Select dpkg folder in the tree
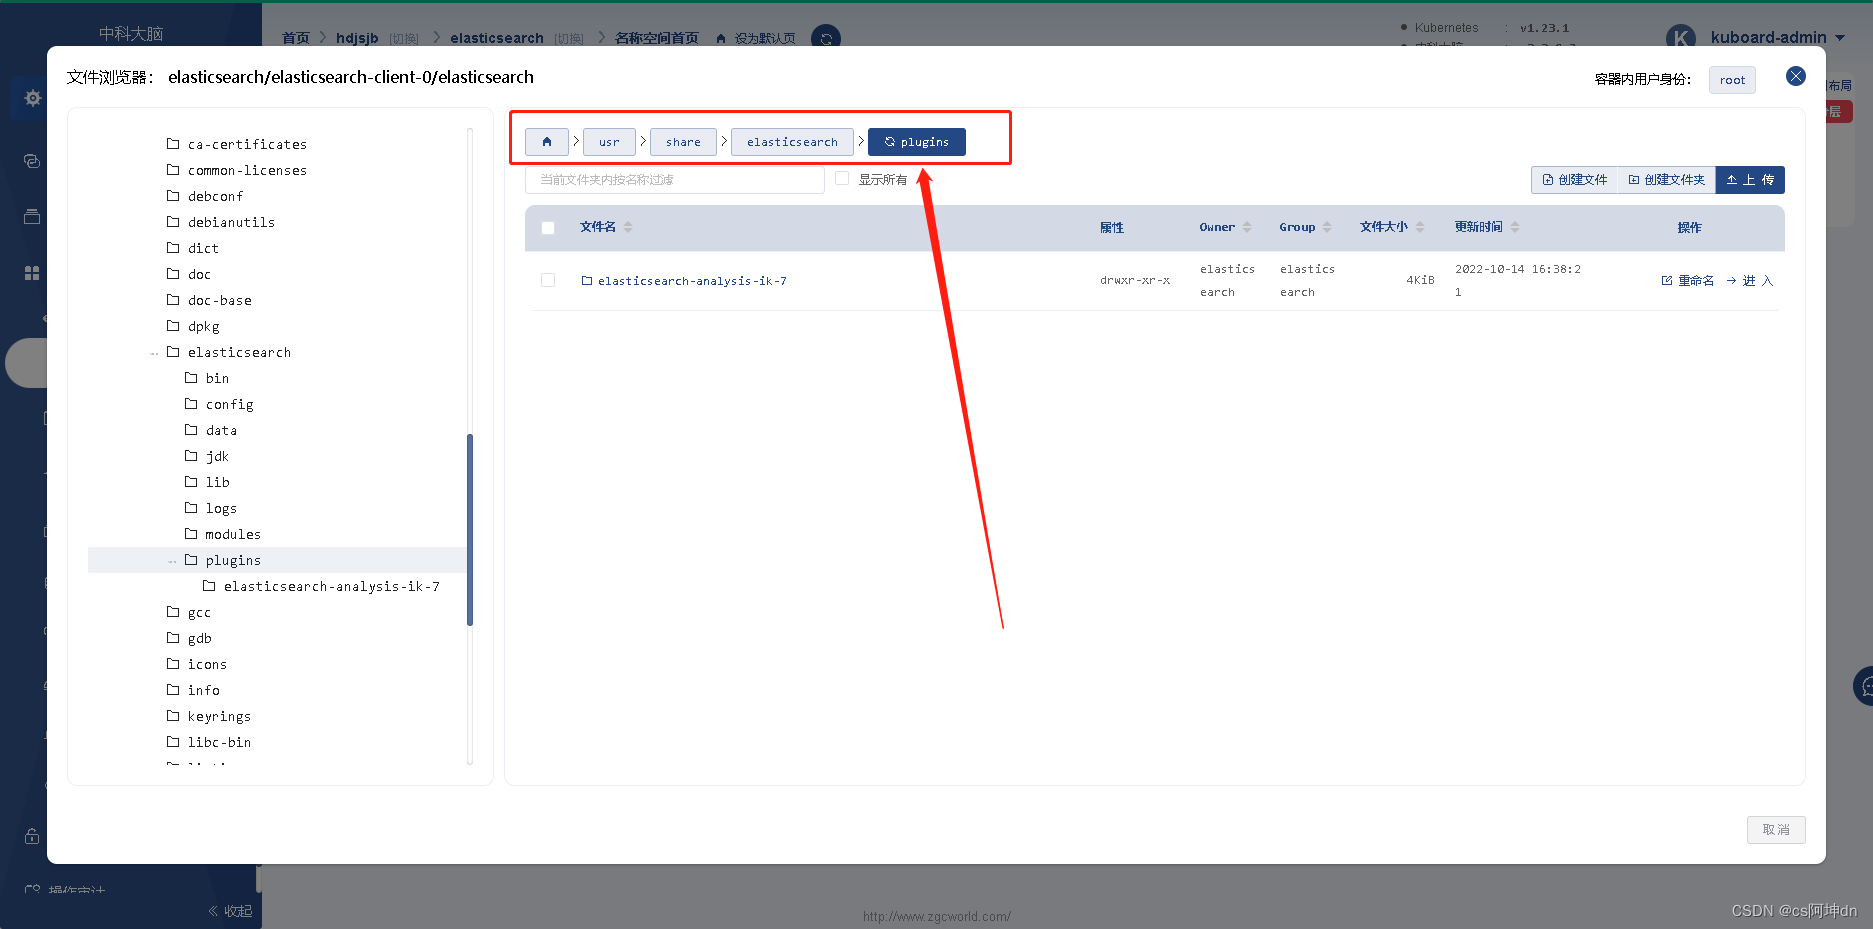Image resolution: width=1873 pixels, height=929 pixels. pyautogui.click(x=203, y=326)
